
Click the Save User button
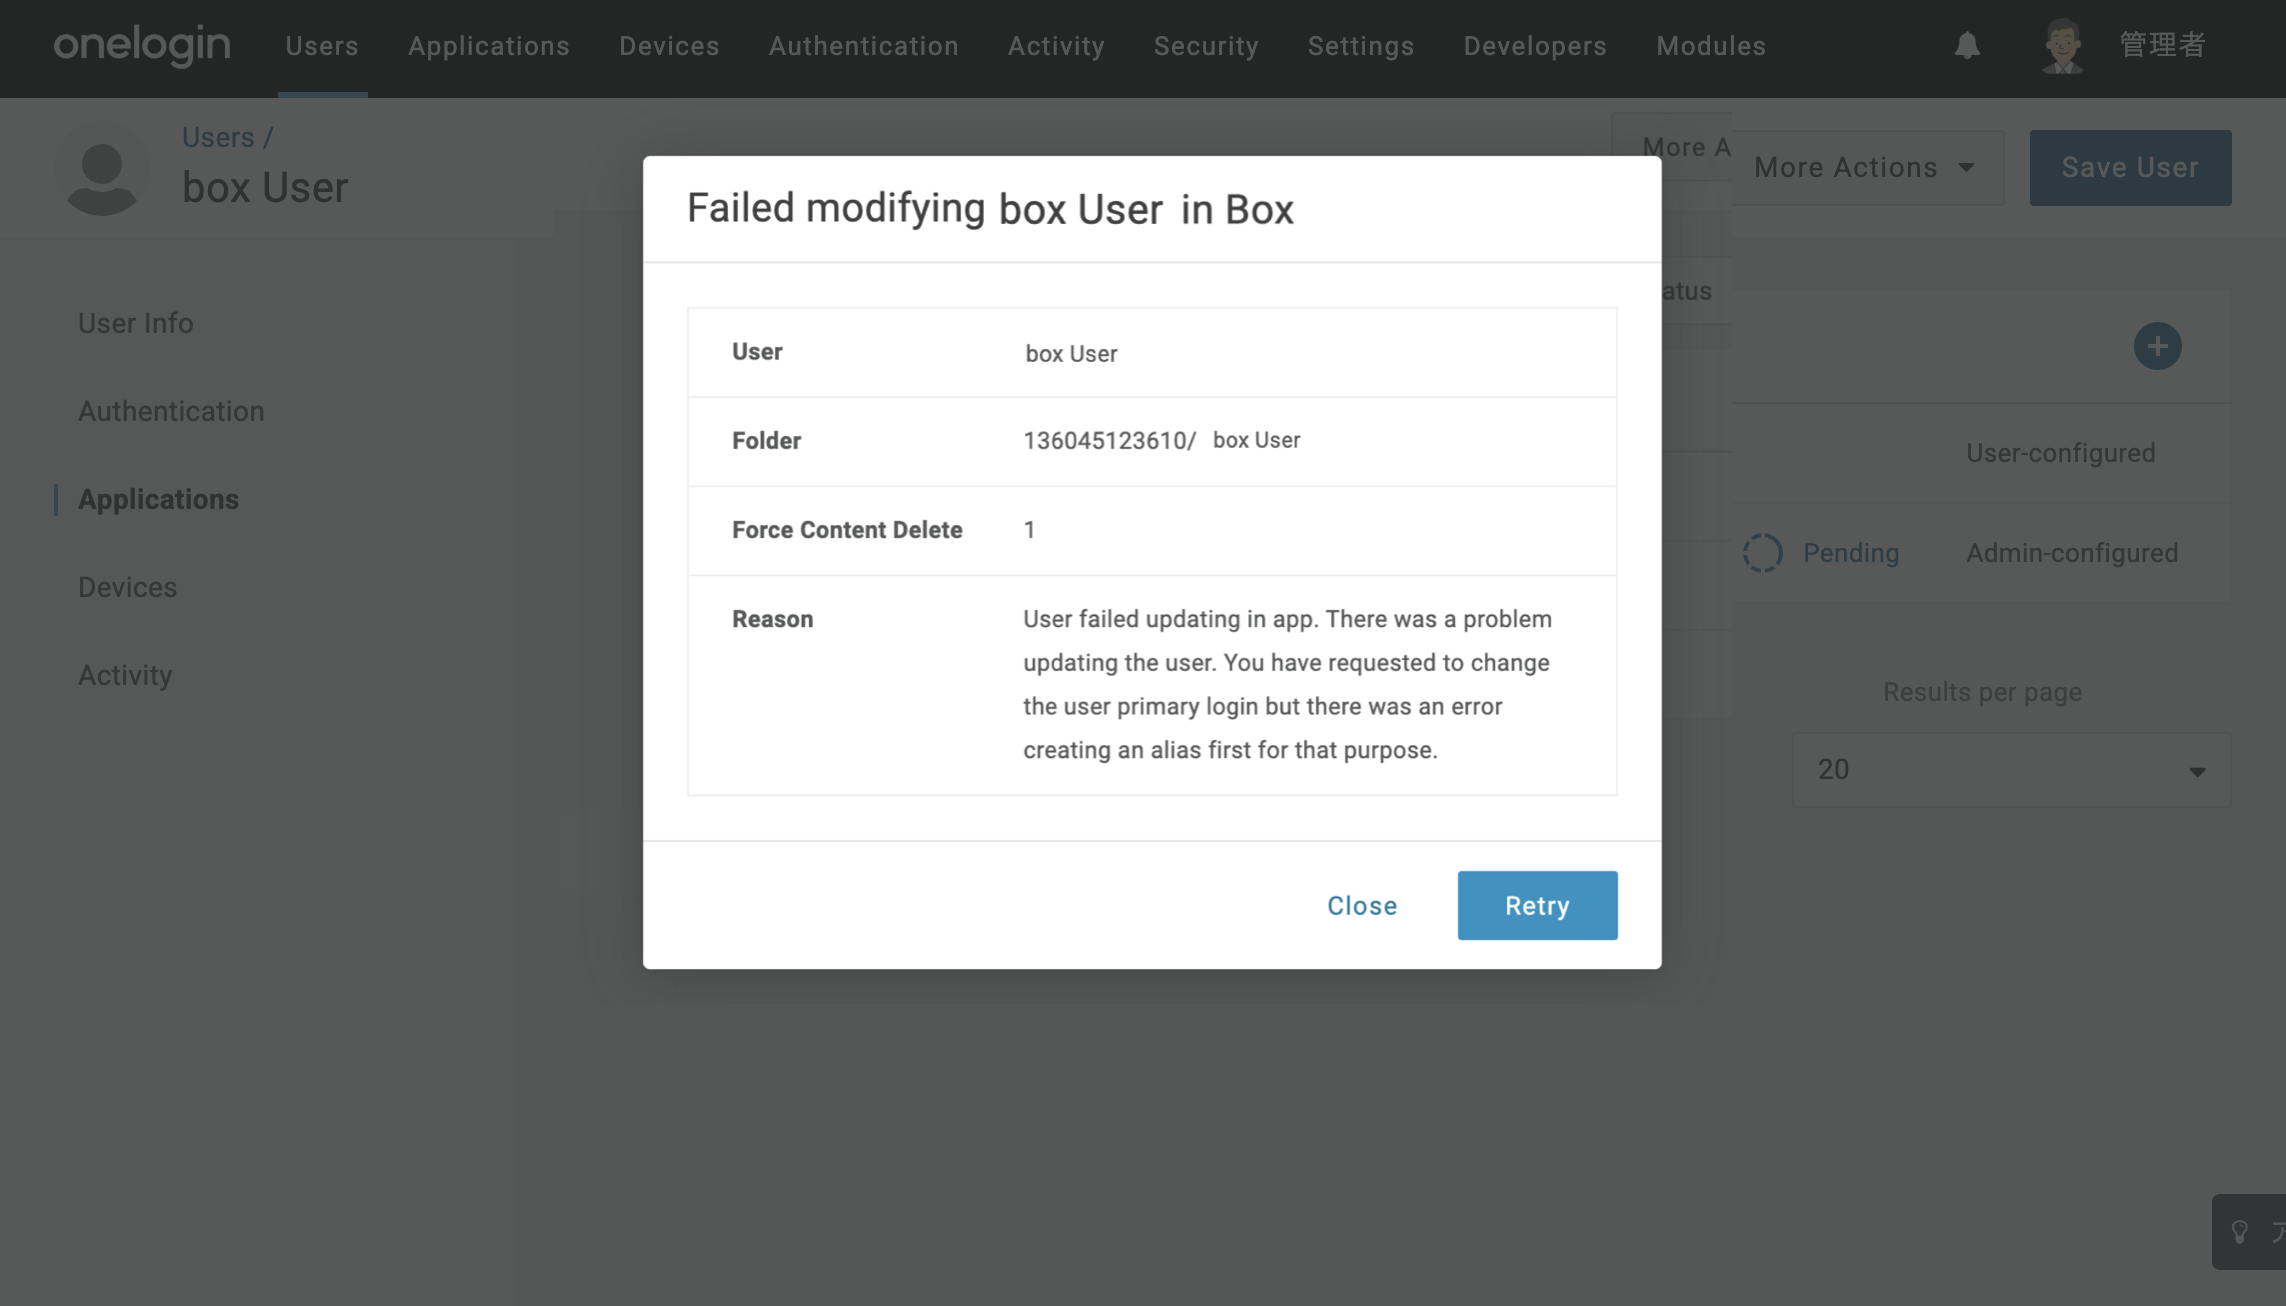click(2130, 168)
